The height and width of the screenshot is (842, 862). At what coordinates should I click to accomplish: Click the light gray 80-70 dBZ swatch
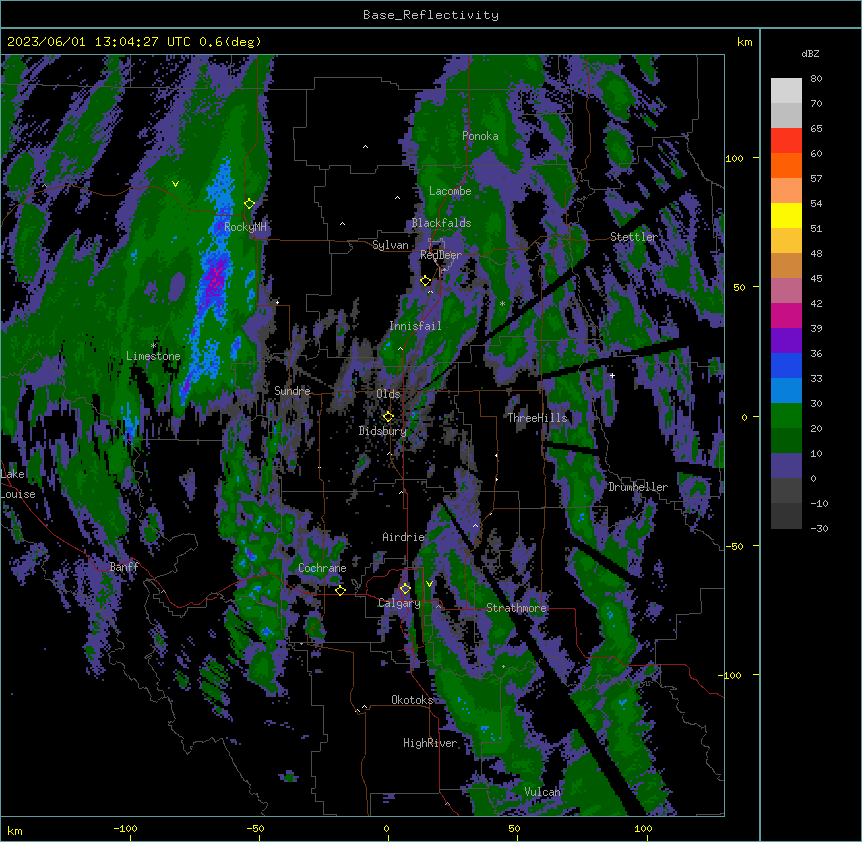pos(786,91)
